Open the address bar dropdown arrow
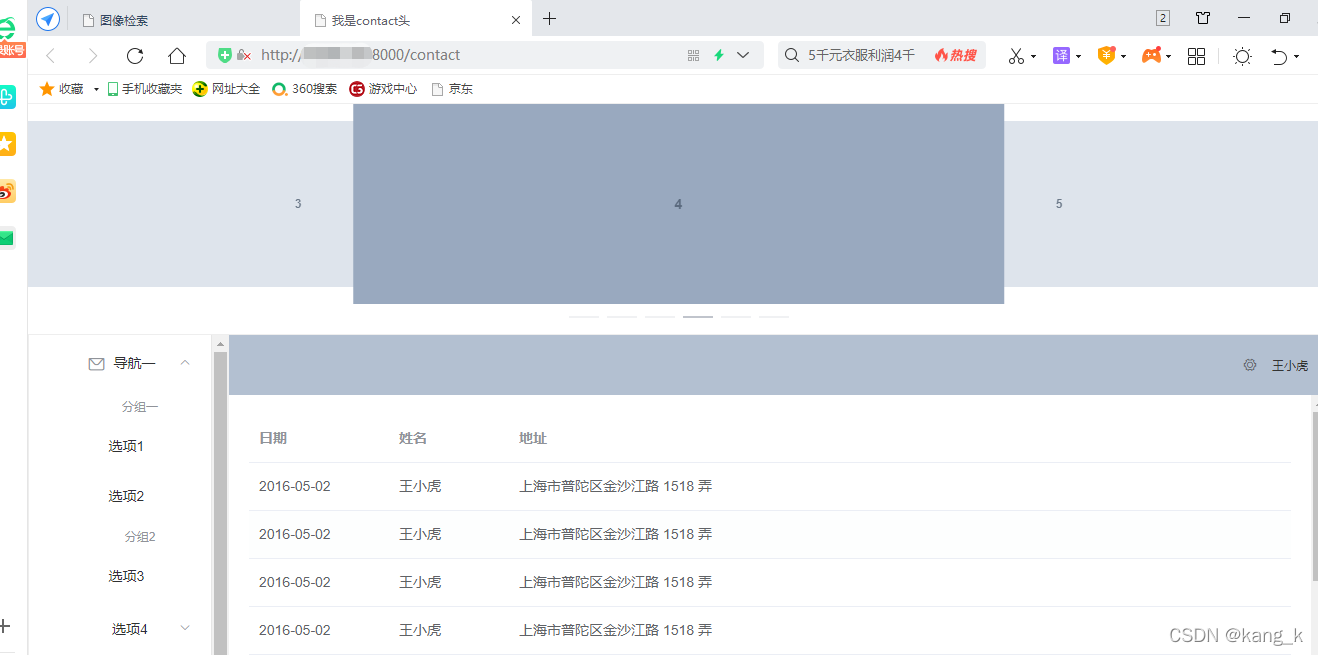 pyautogui.click(x=743, y=56)
